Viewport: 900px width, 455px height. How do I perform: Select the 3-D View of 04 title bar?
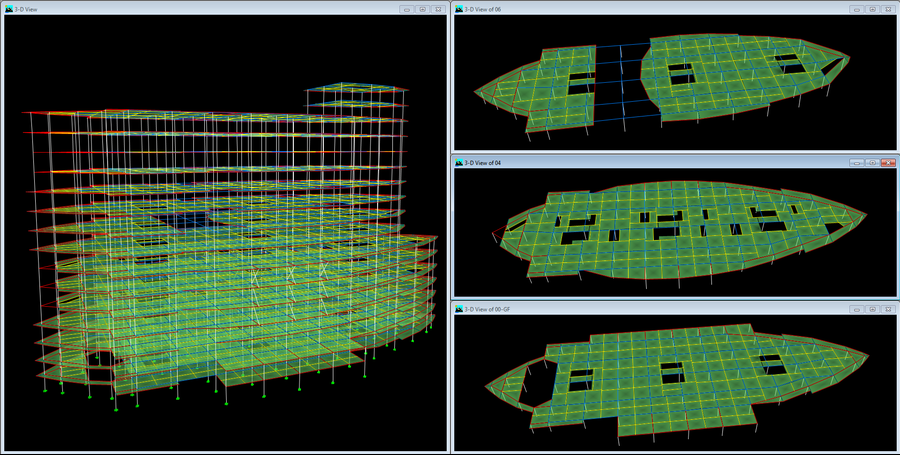tap(650, 162)
